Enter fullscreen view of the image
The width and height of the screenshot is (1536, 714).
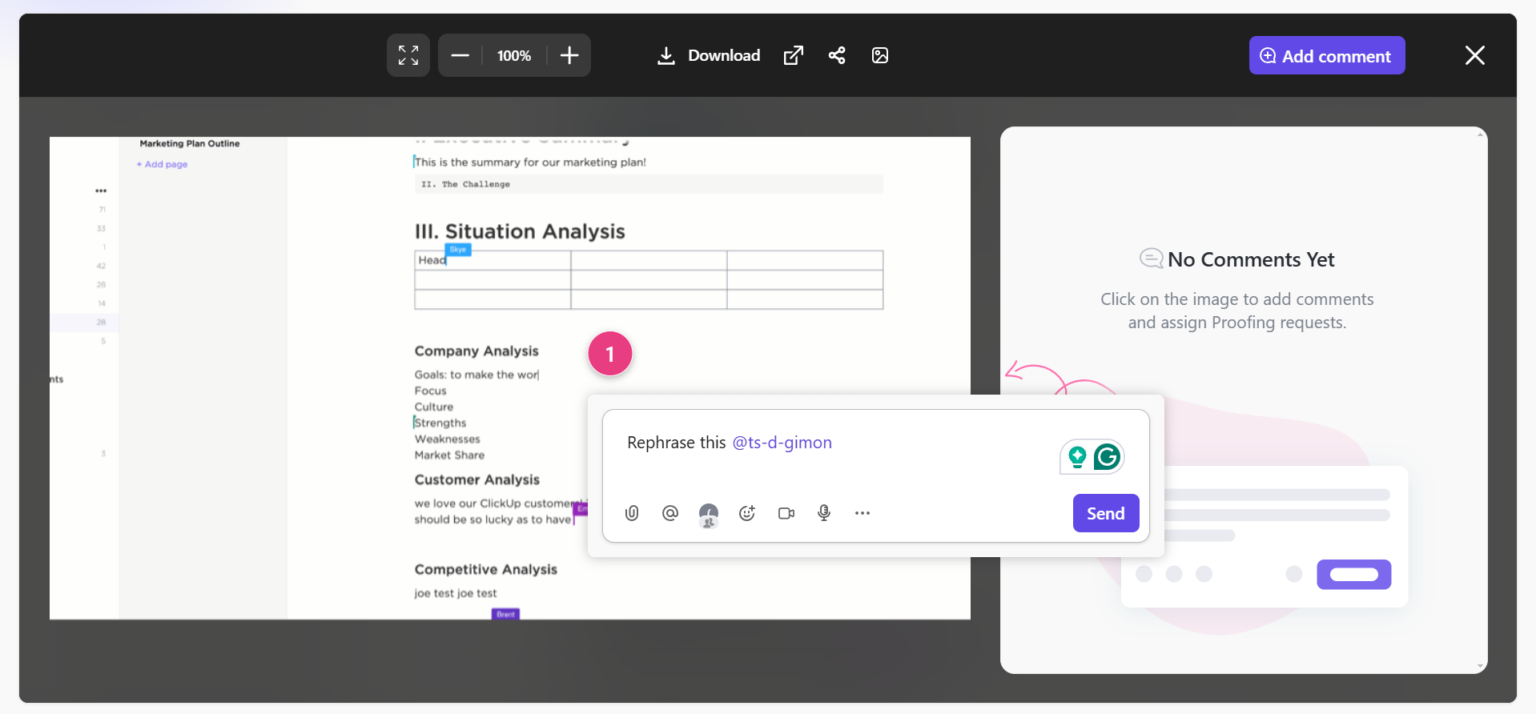[408, 55]
